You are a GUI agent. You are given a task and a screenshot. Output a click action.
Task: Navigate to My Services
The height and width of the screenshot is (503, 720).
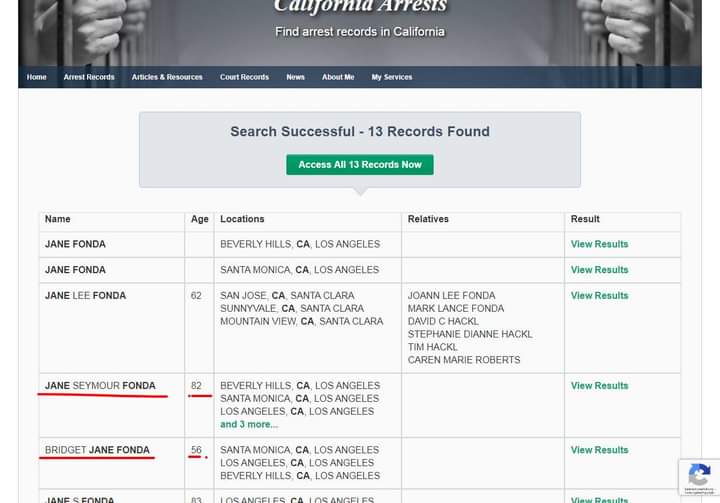(392, 77)
